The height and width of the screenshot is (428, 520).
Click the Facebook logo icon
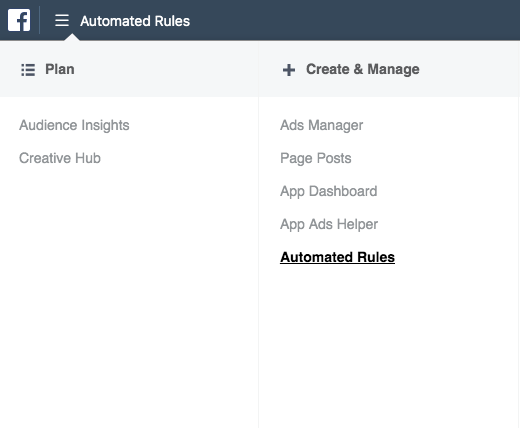[19, 20]
